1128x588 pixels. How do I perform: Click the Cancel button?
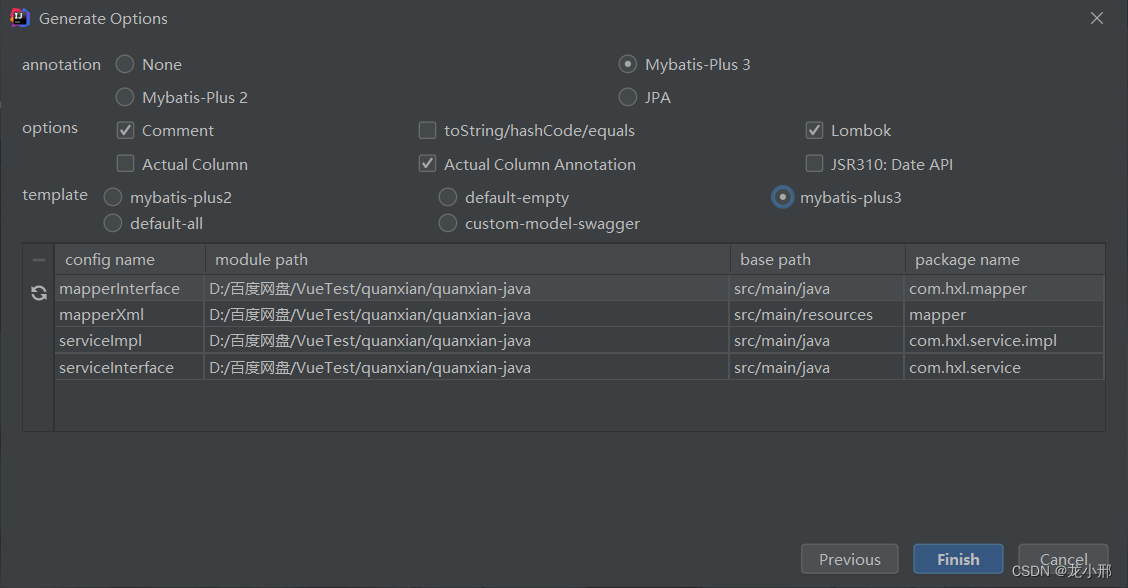click(1063, 559)
